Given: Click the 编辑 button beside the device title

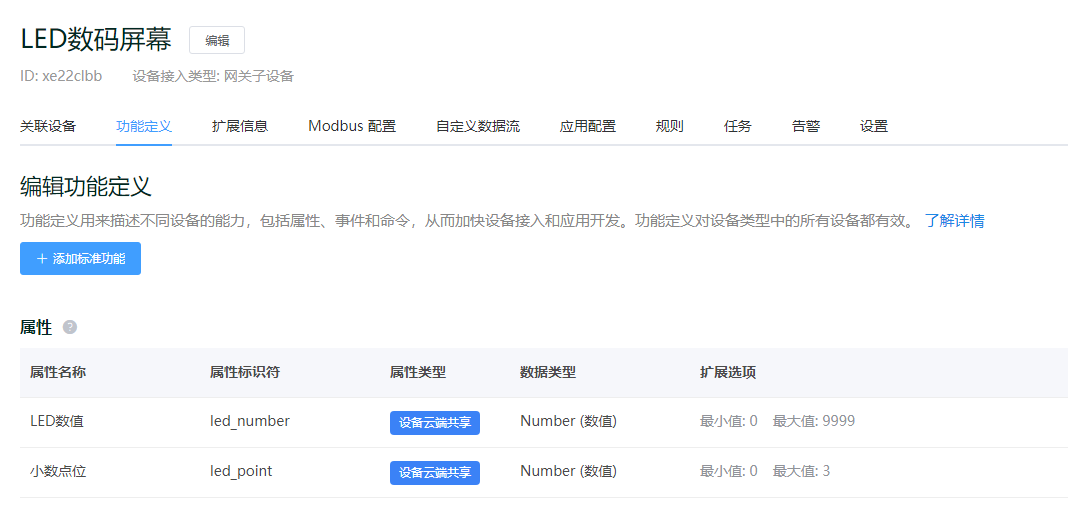Looking at the screenshot, I should [x=217, y=40].
